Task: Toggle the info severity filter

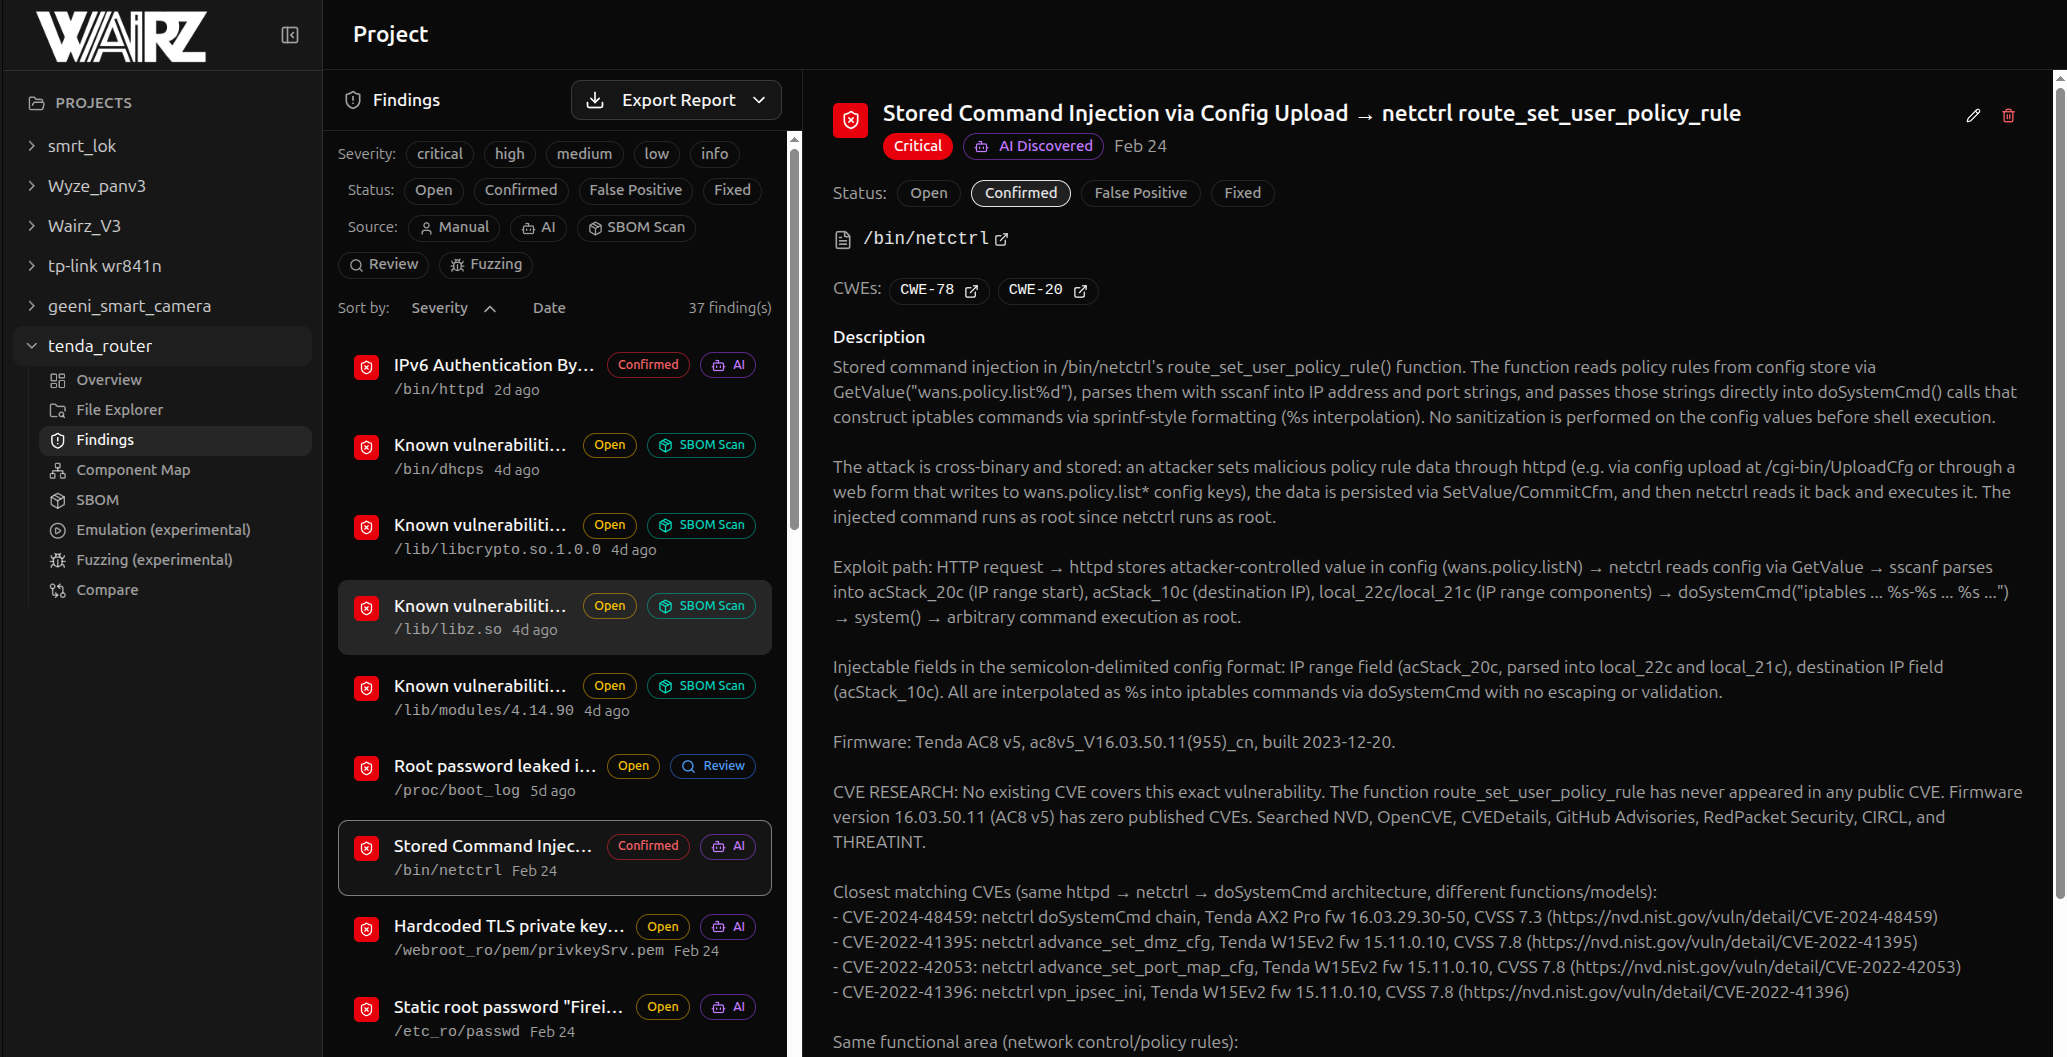Action: click(x=715, y=154)
